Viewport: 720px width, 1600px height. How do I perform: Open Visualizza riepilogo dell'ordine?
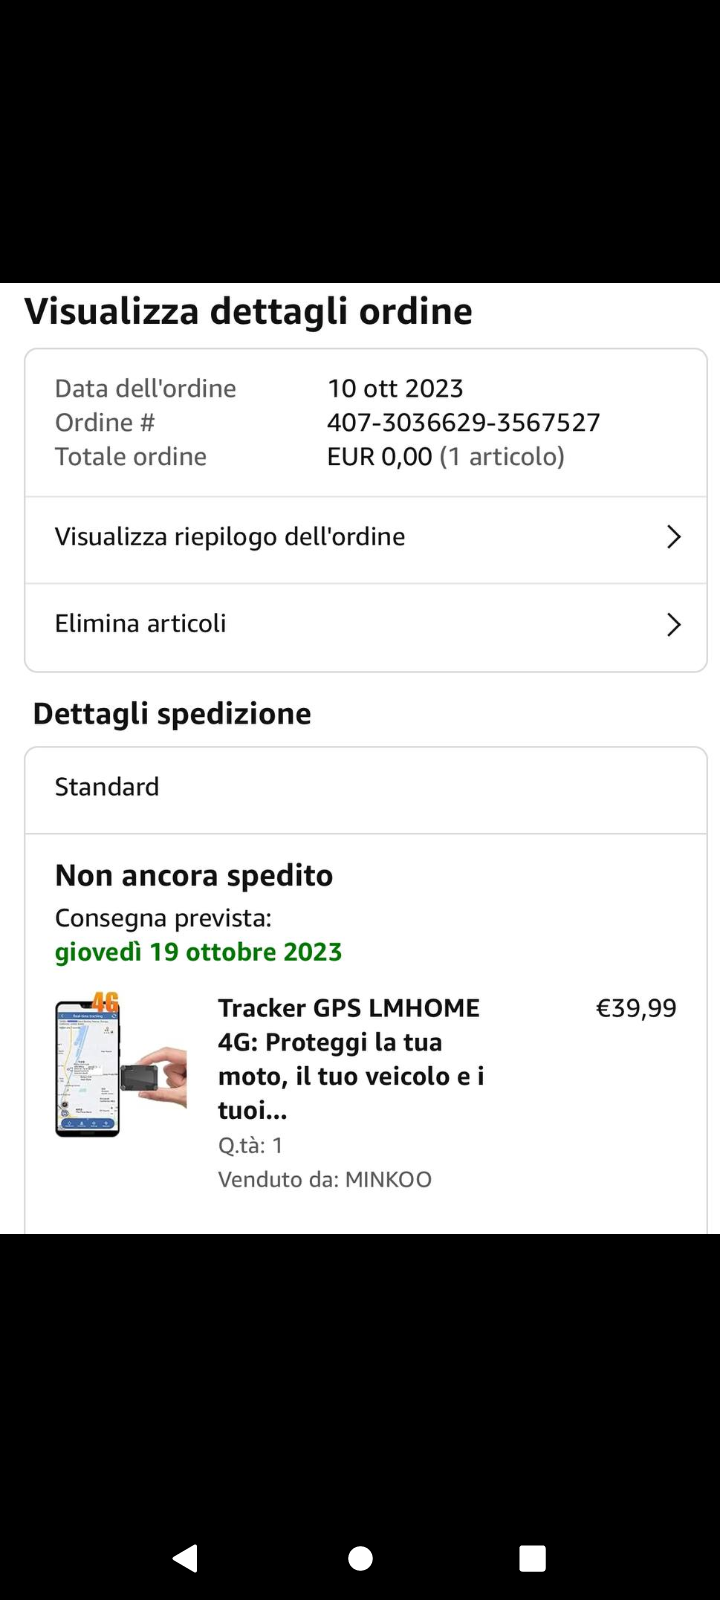tap(230, 537)
